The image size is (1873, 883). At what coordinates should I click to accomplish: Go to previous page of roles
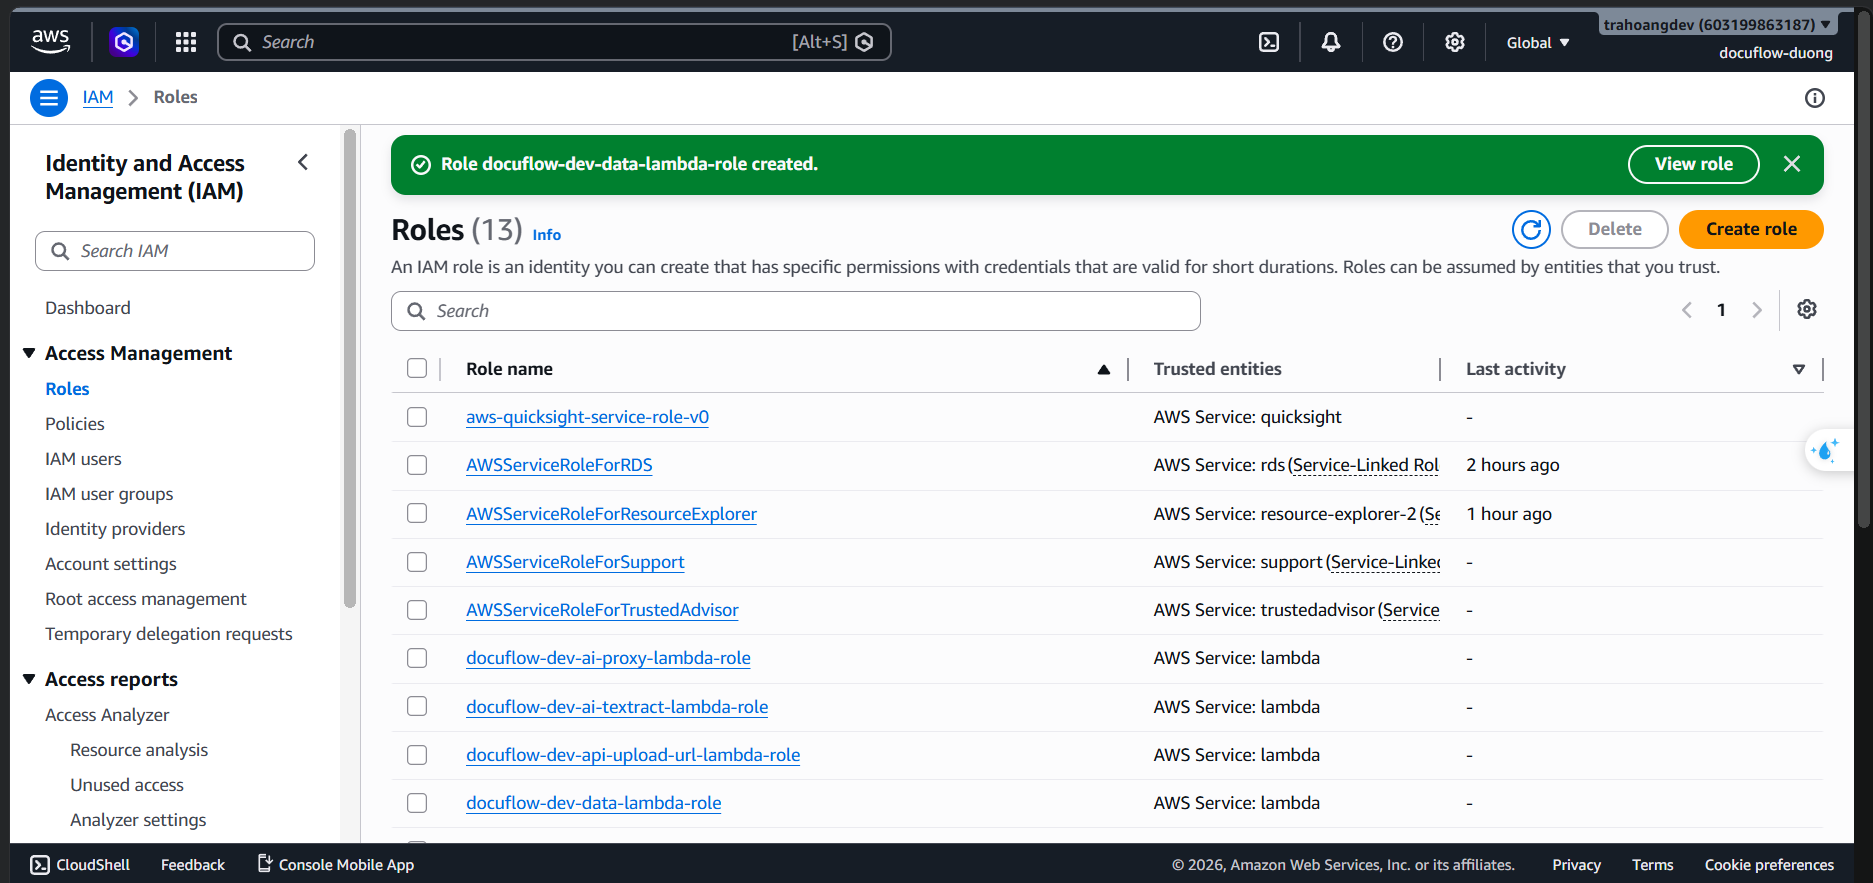(1687, 310)
